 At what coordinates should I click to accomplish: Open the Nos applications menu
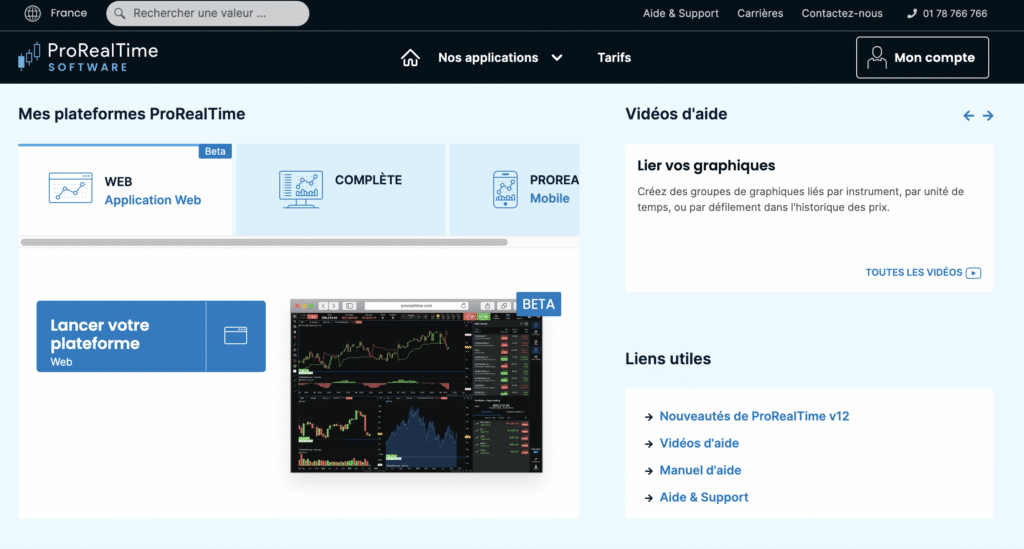click(488, 57)
